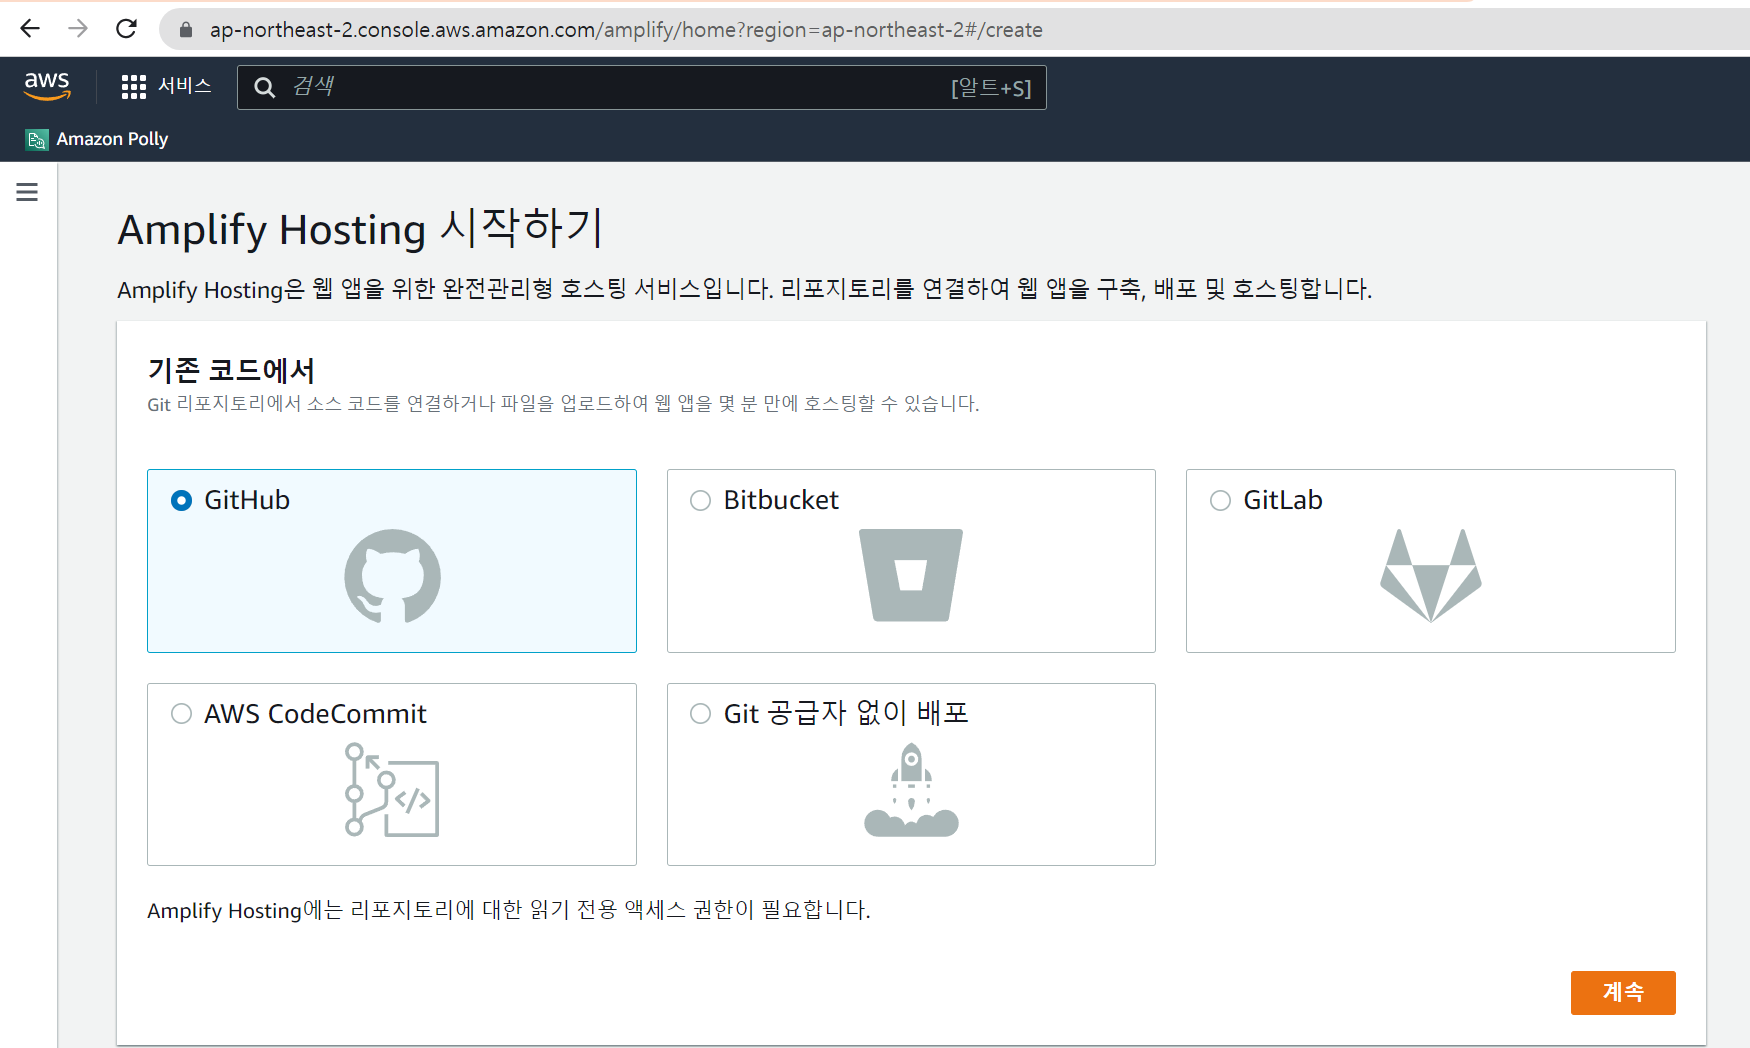Screen dimensions: 1750x1048
Task: Select Git 공급자 없이 배포 radio button
Action: pos(700,713)
